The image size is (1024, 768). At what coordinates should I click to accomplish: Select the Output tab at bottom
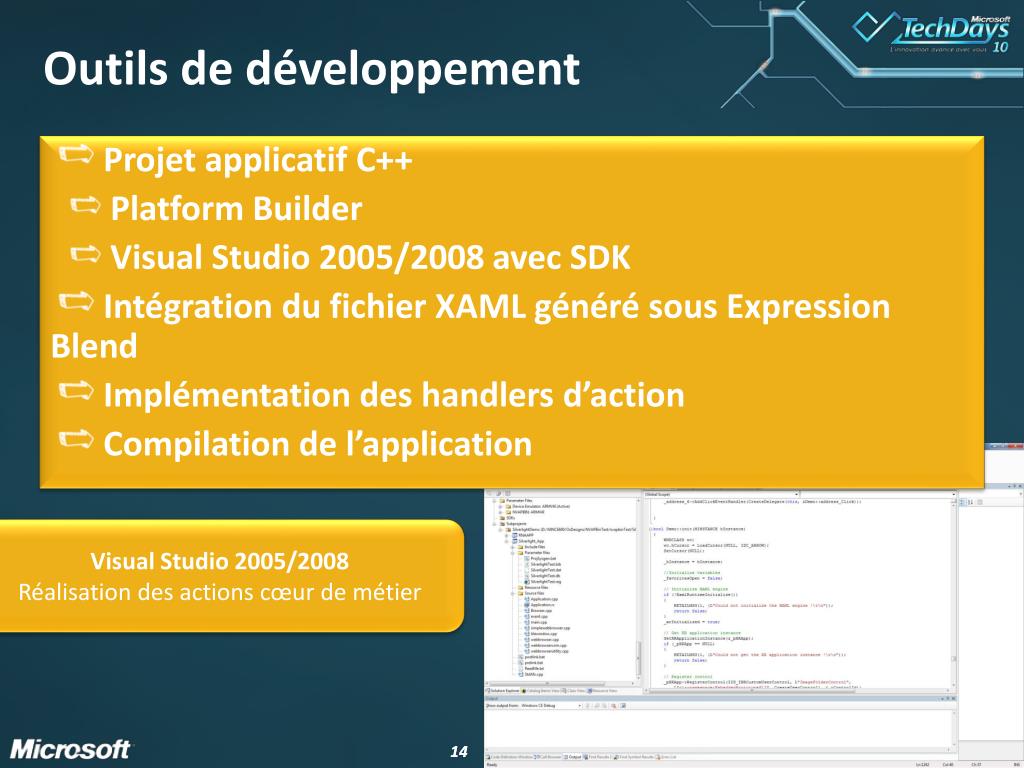pyautogui.click(x=572, y=757)
